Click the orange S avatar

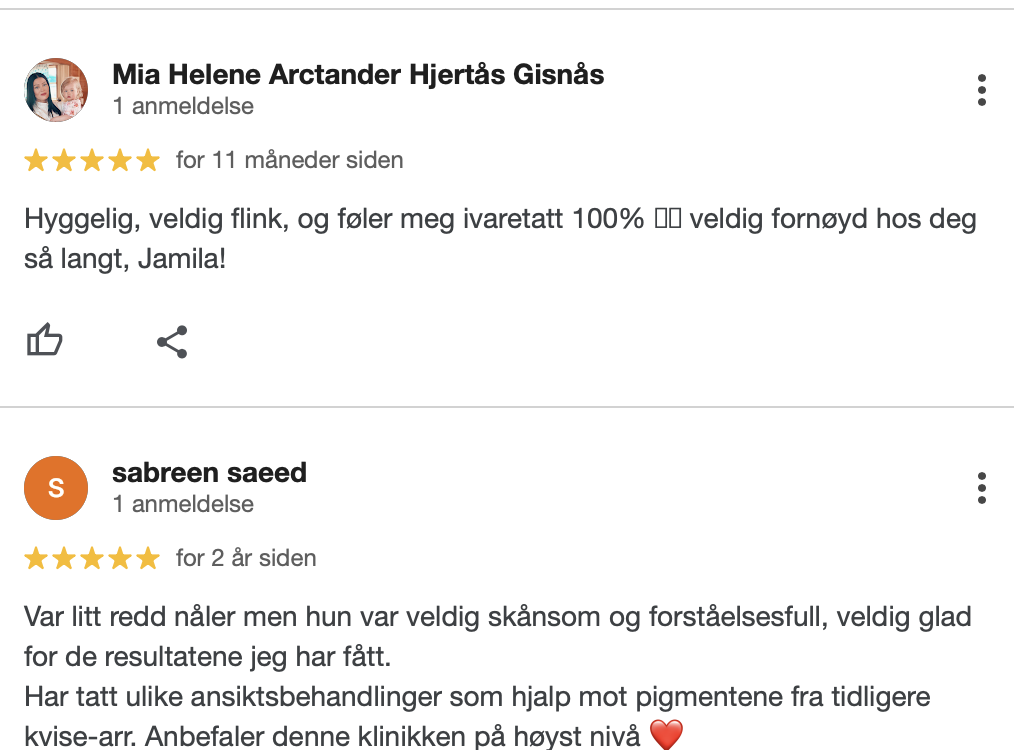click(56, 488)
